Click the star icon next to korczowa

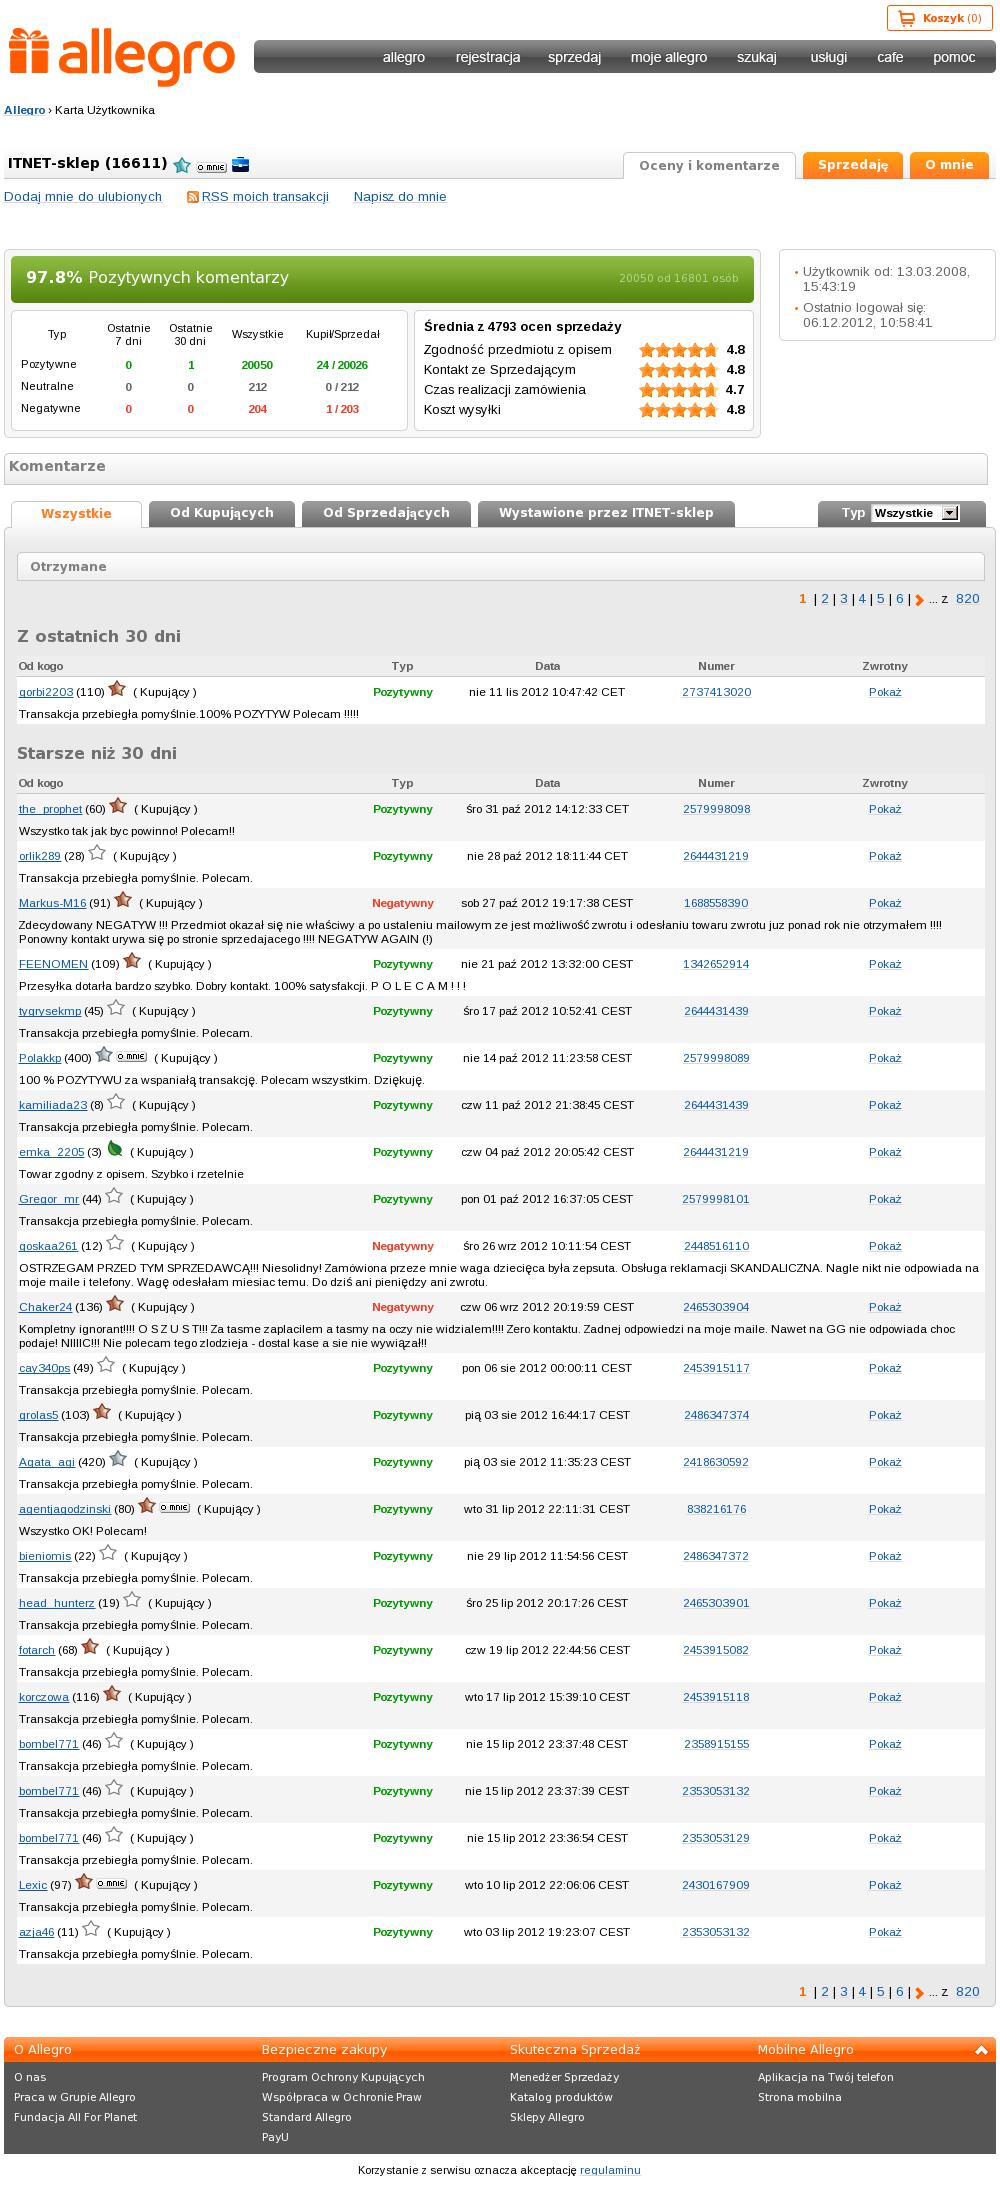(112, 1694)
